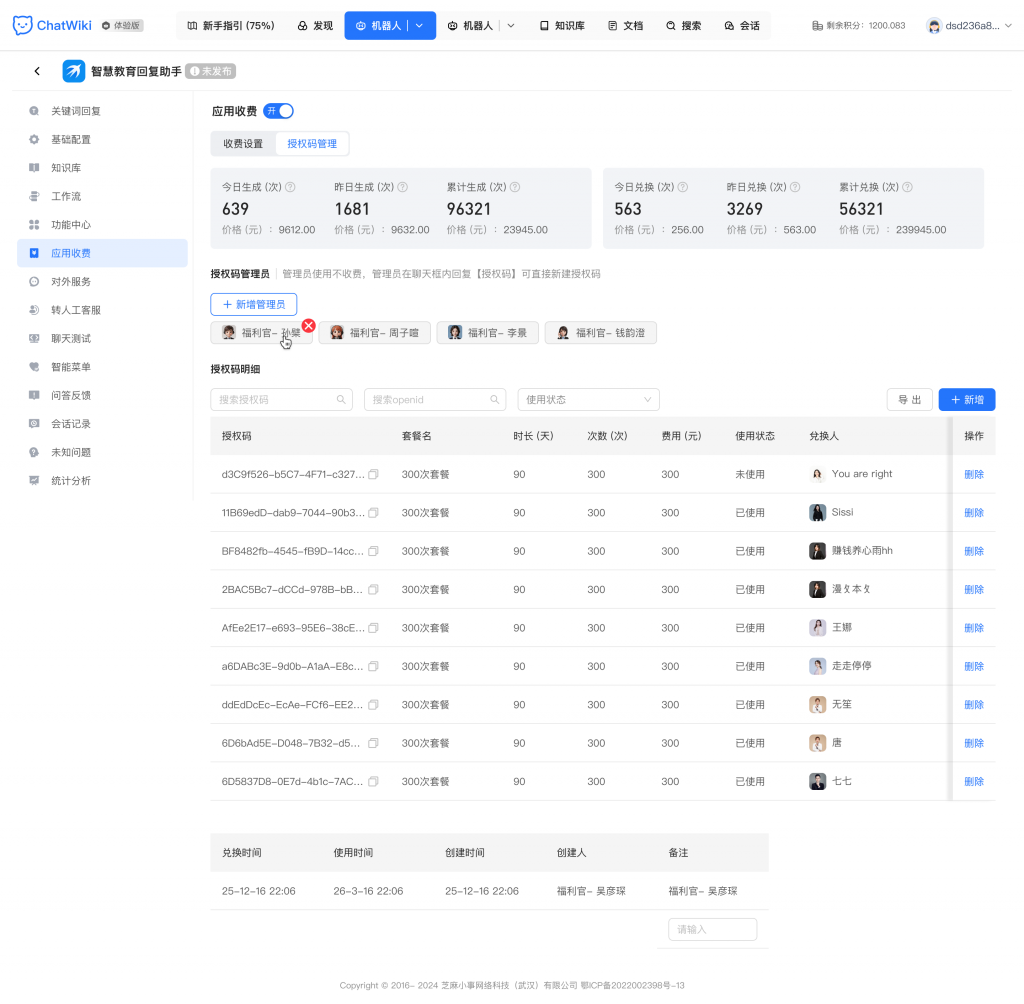
Task: Switch to the 收费设置 tab
Action: point(243,143)
